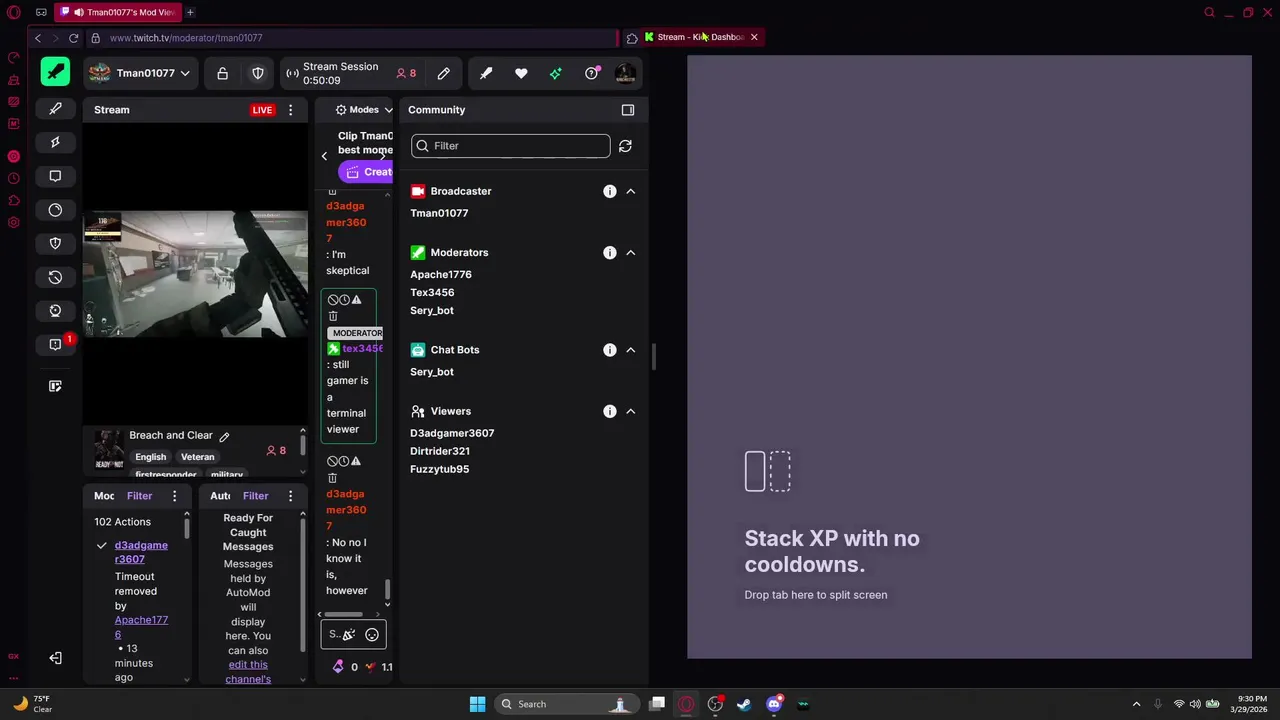Open the Mod Actions widget three-dot menu
Viewport: 1280px width, 720px height.
pos(175,496)
